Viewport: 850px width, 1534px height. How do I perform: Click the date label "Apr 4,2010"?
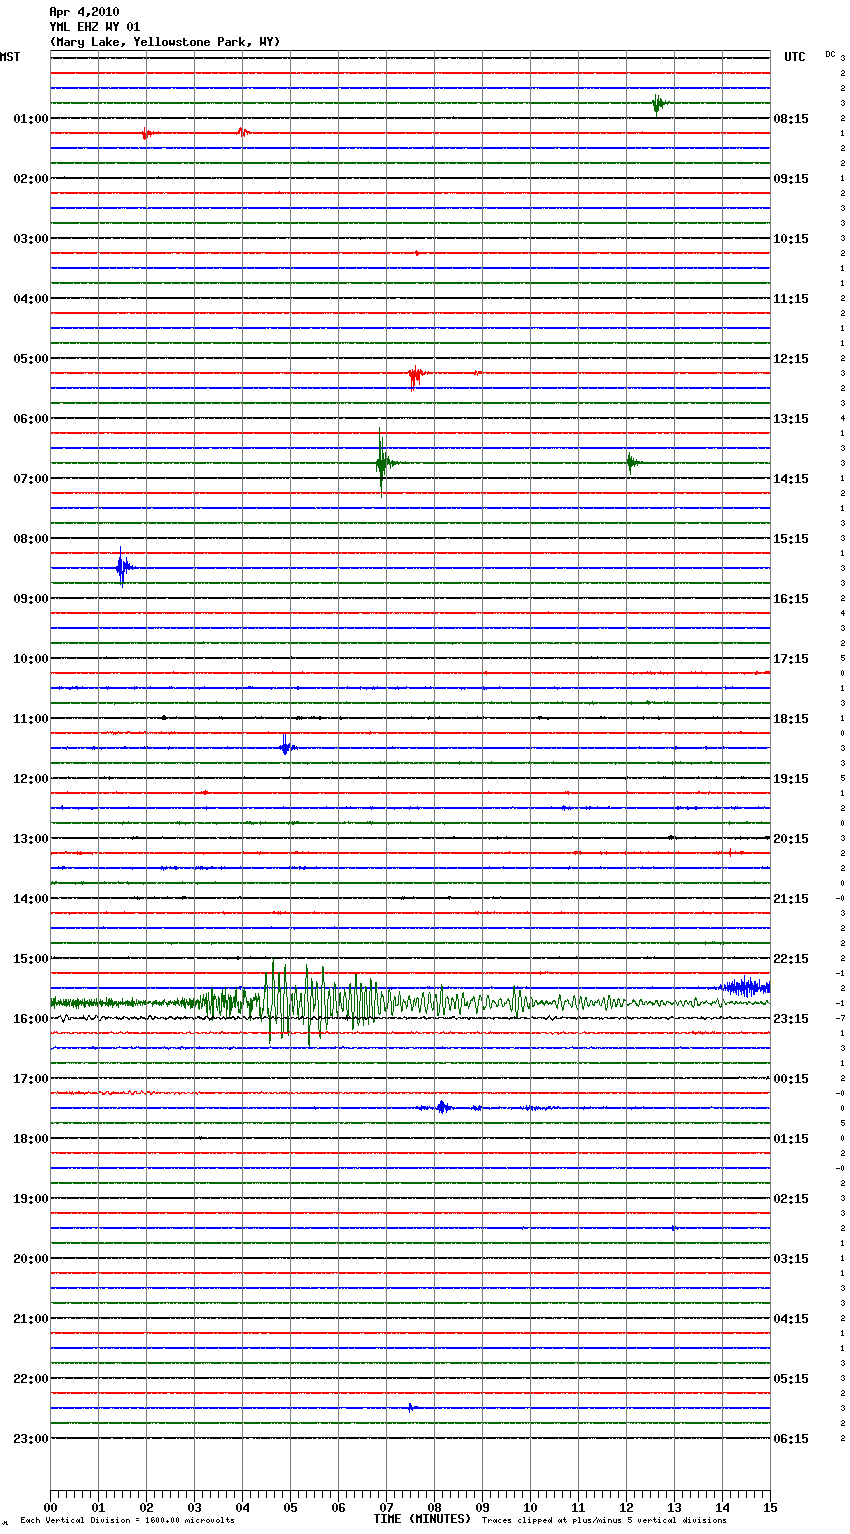click(x=84, y=12)
